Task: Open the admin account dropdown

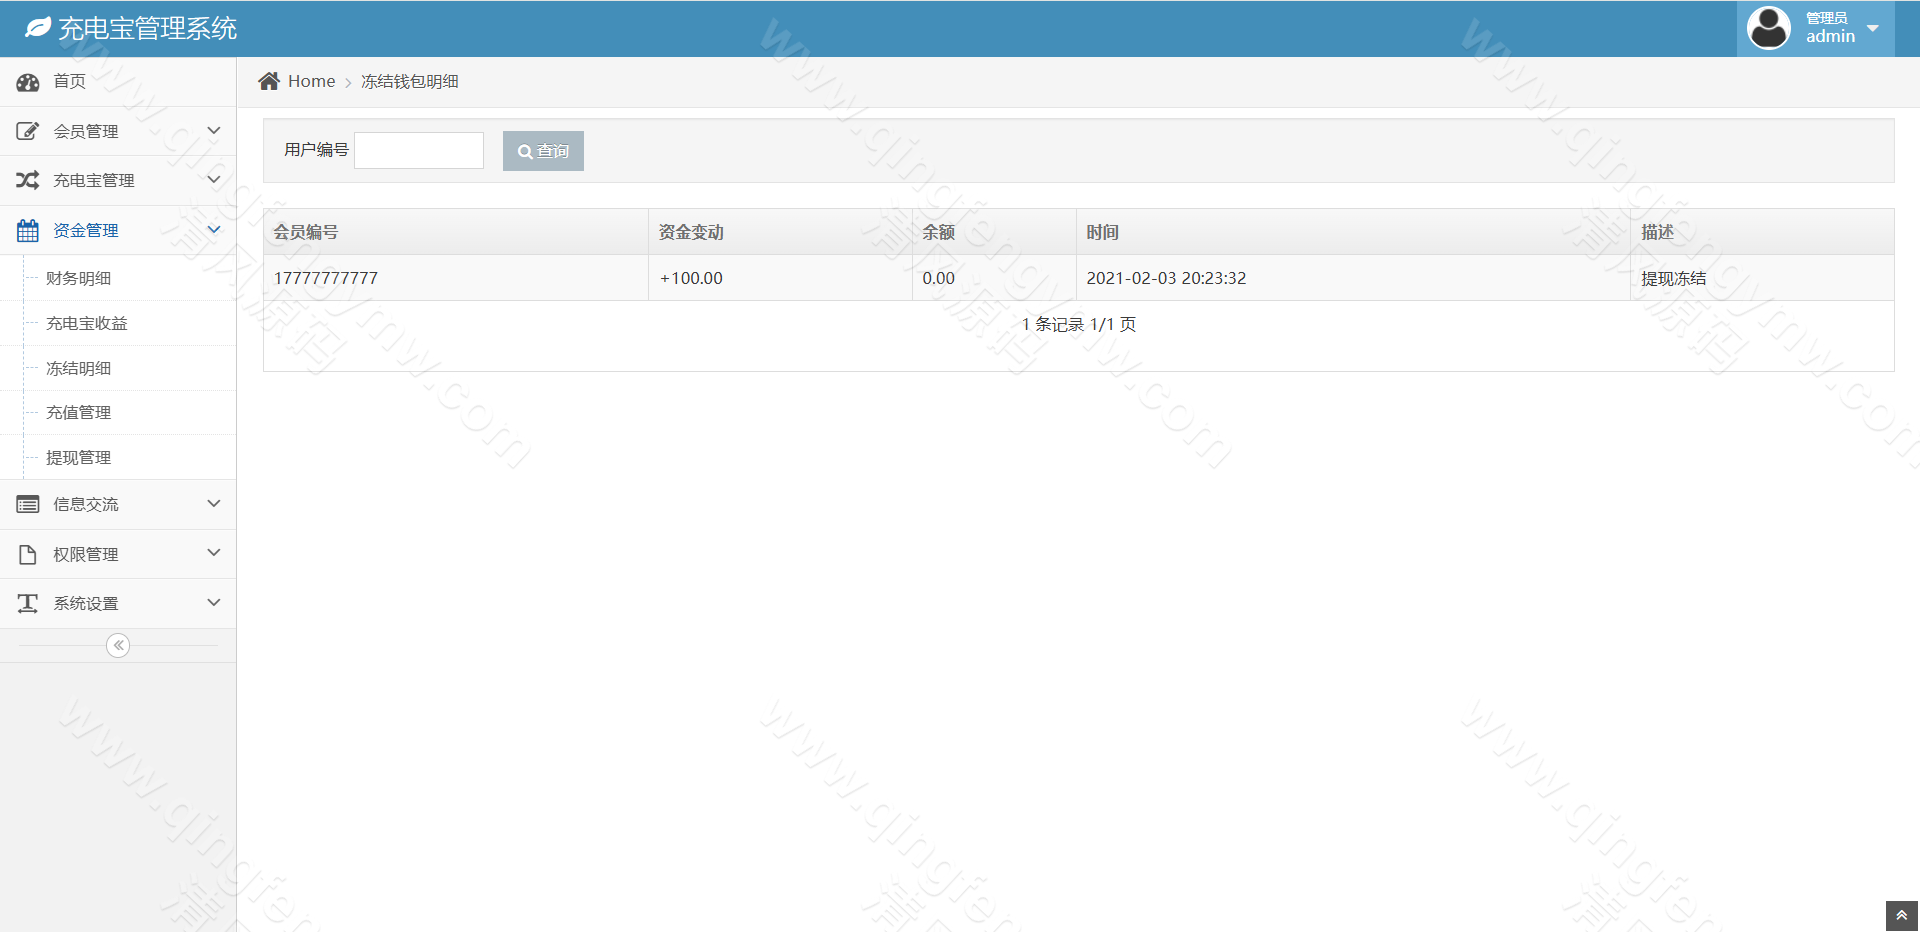Action: (1874, 28)
